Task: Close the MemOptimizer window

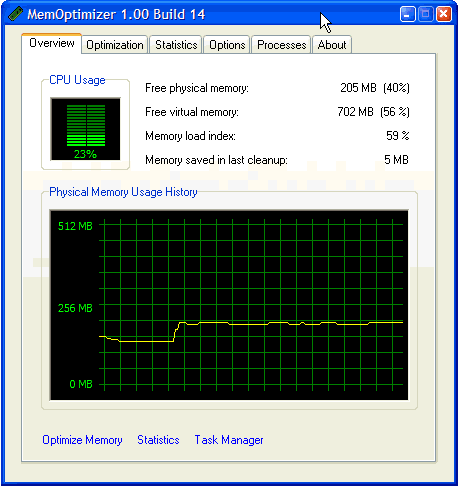Action: [444, 14]
